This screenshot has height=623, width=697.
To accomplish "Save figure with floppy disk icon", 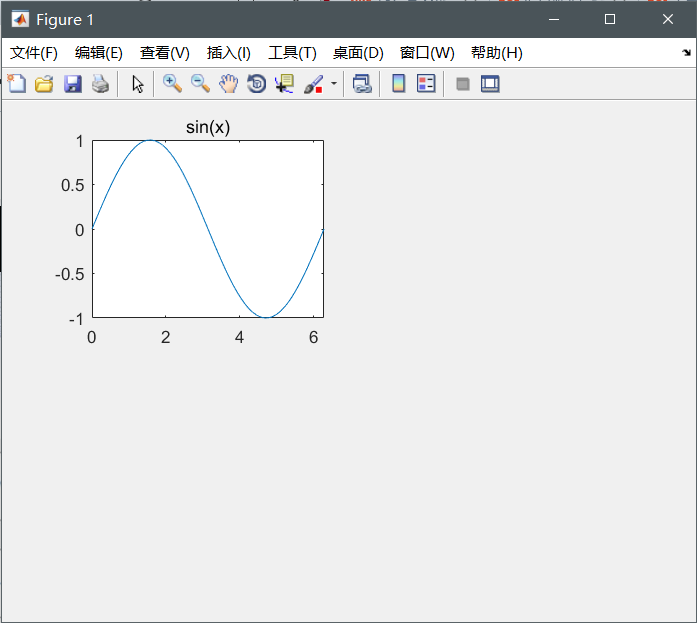I will coord(72,84).
